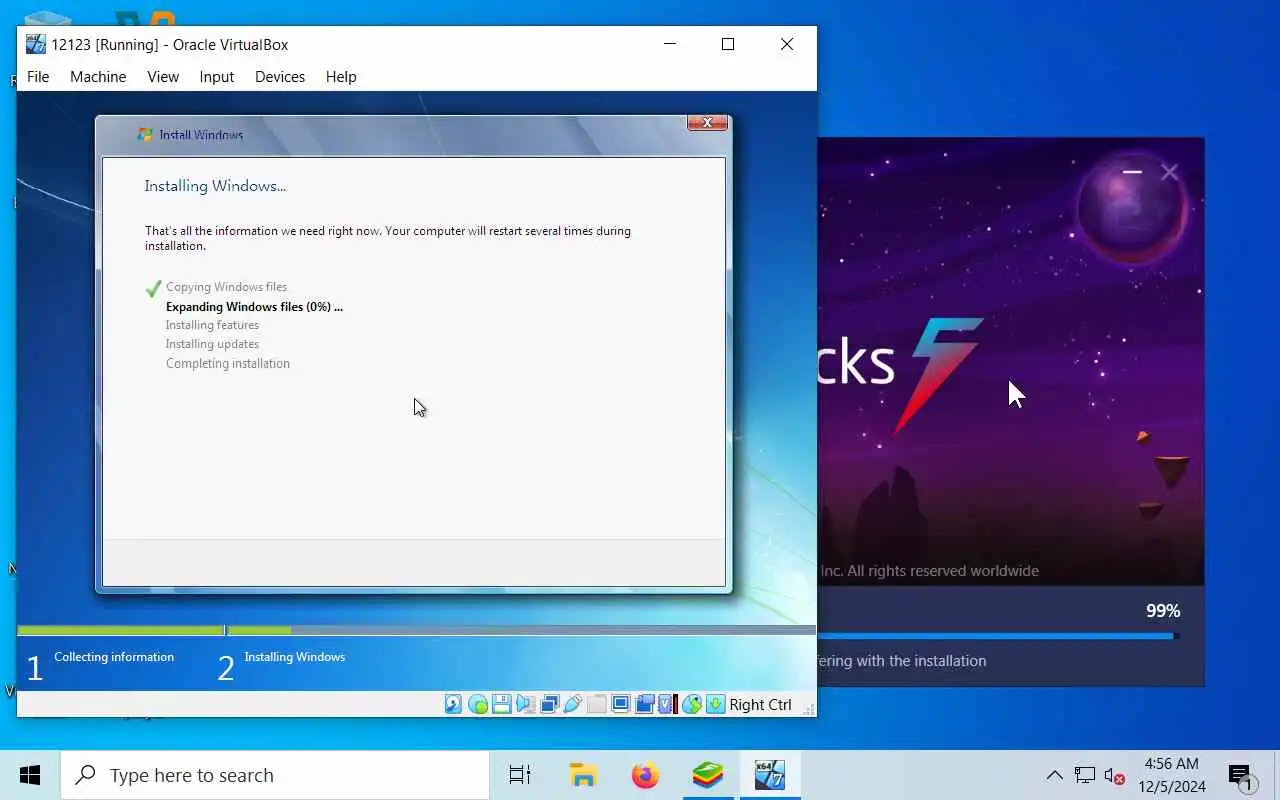The width and height of the screenshot is (1280, 800).
Task: Click the Windows setup progress bar
Action: pos(416,630)
